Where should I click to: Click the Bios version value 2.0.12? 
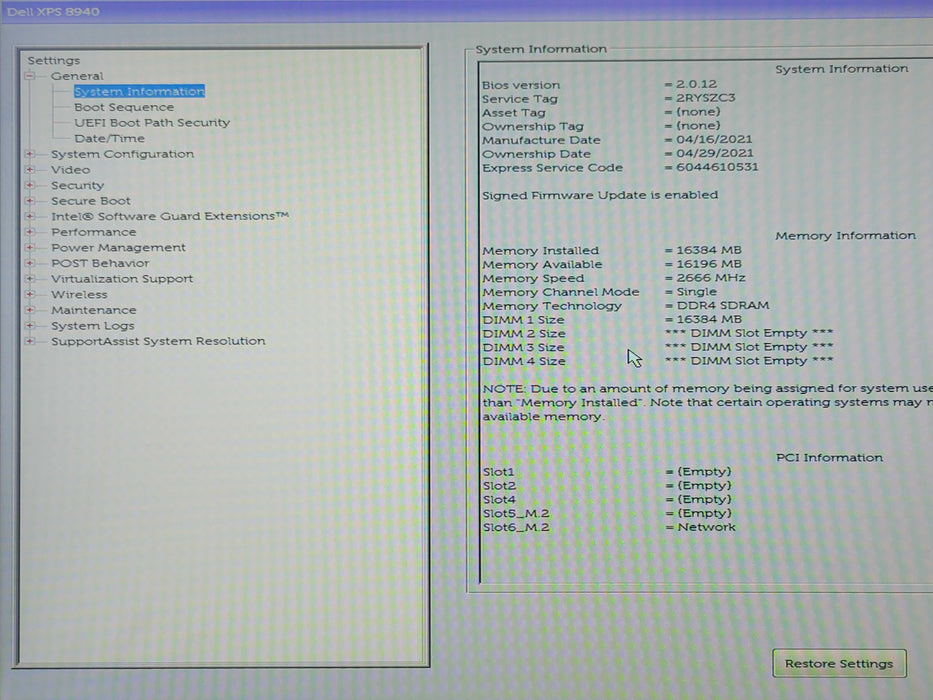click(696, 84)
